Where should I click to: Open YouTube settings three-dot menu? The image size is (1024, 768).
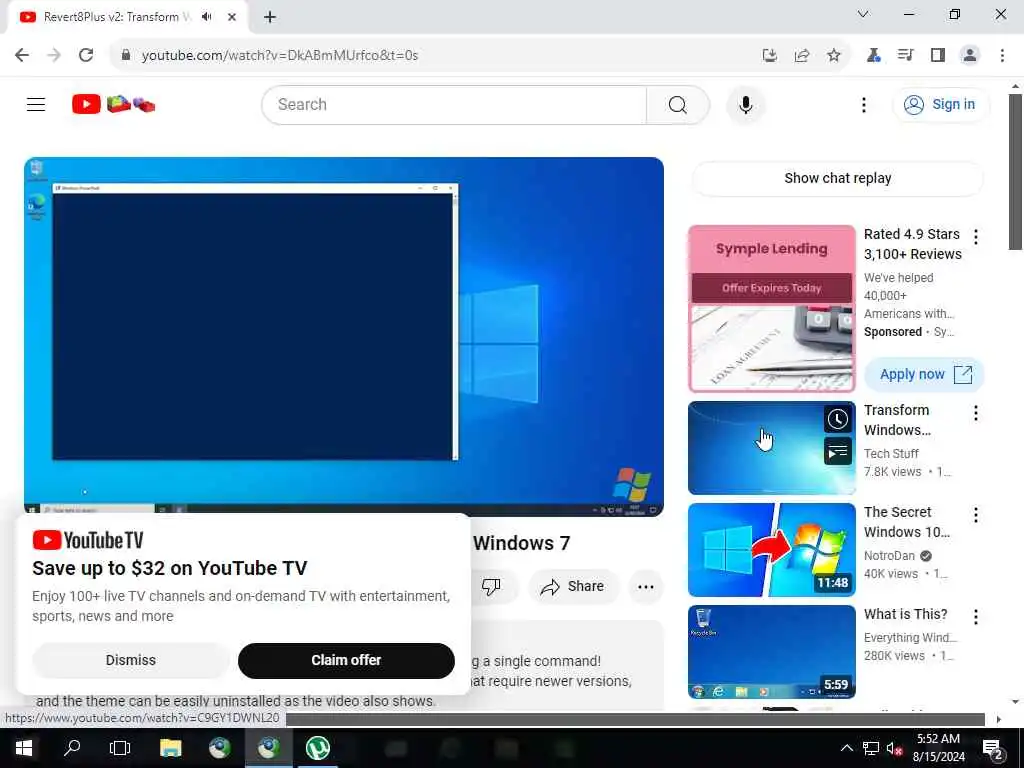tap(863, 104)
